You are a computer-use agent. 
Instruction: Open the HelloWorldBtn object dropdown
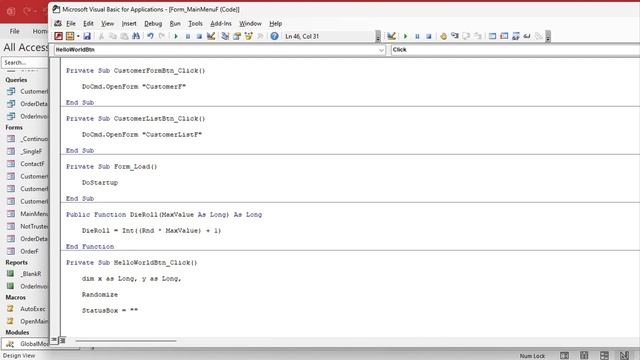click(381, 50)
